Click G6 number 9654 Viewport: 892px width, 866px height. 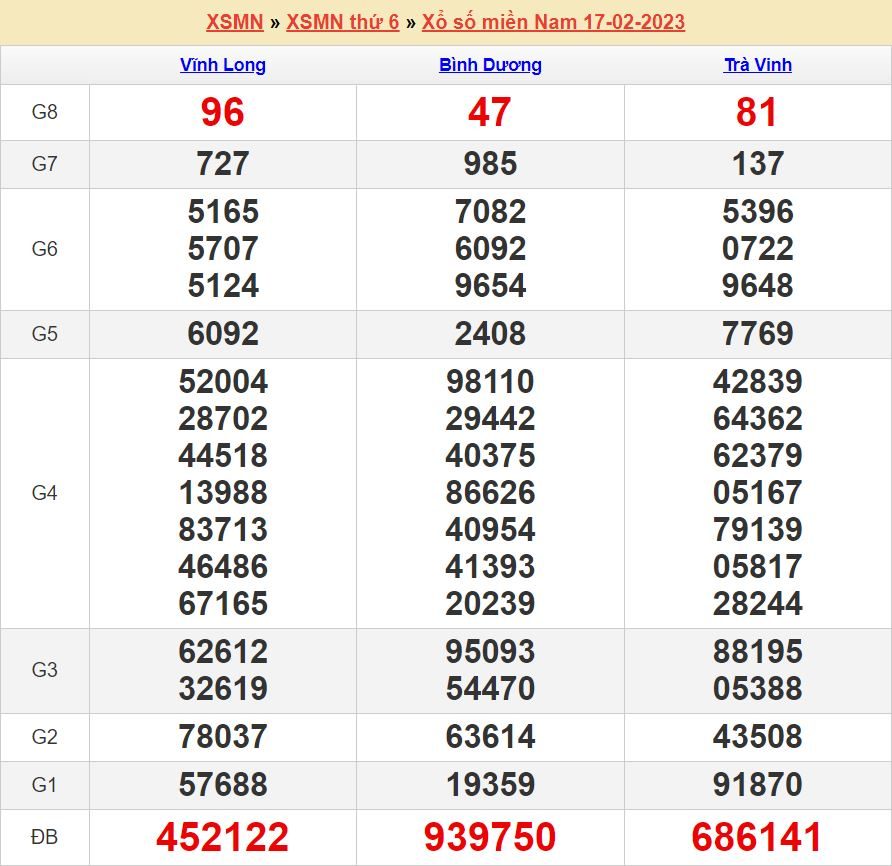[x=490, y=286]
